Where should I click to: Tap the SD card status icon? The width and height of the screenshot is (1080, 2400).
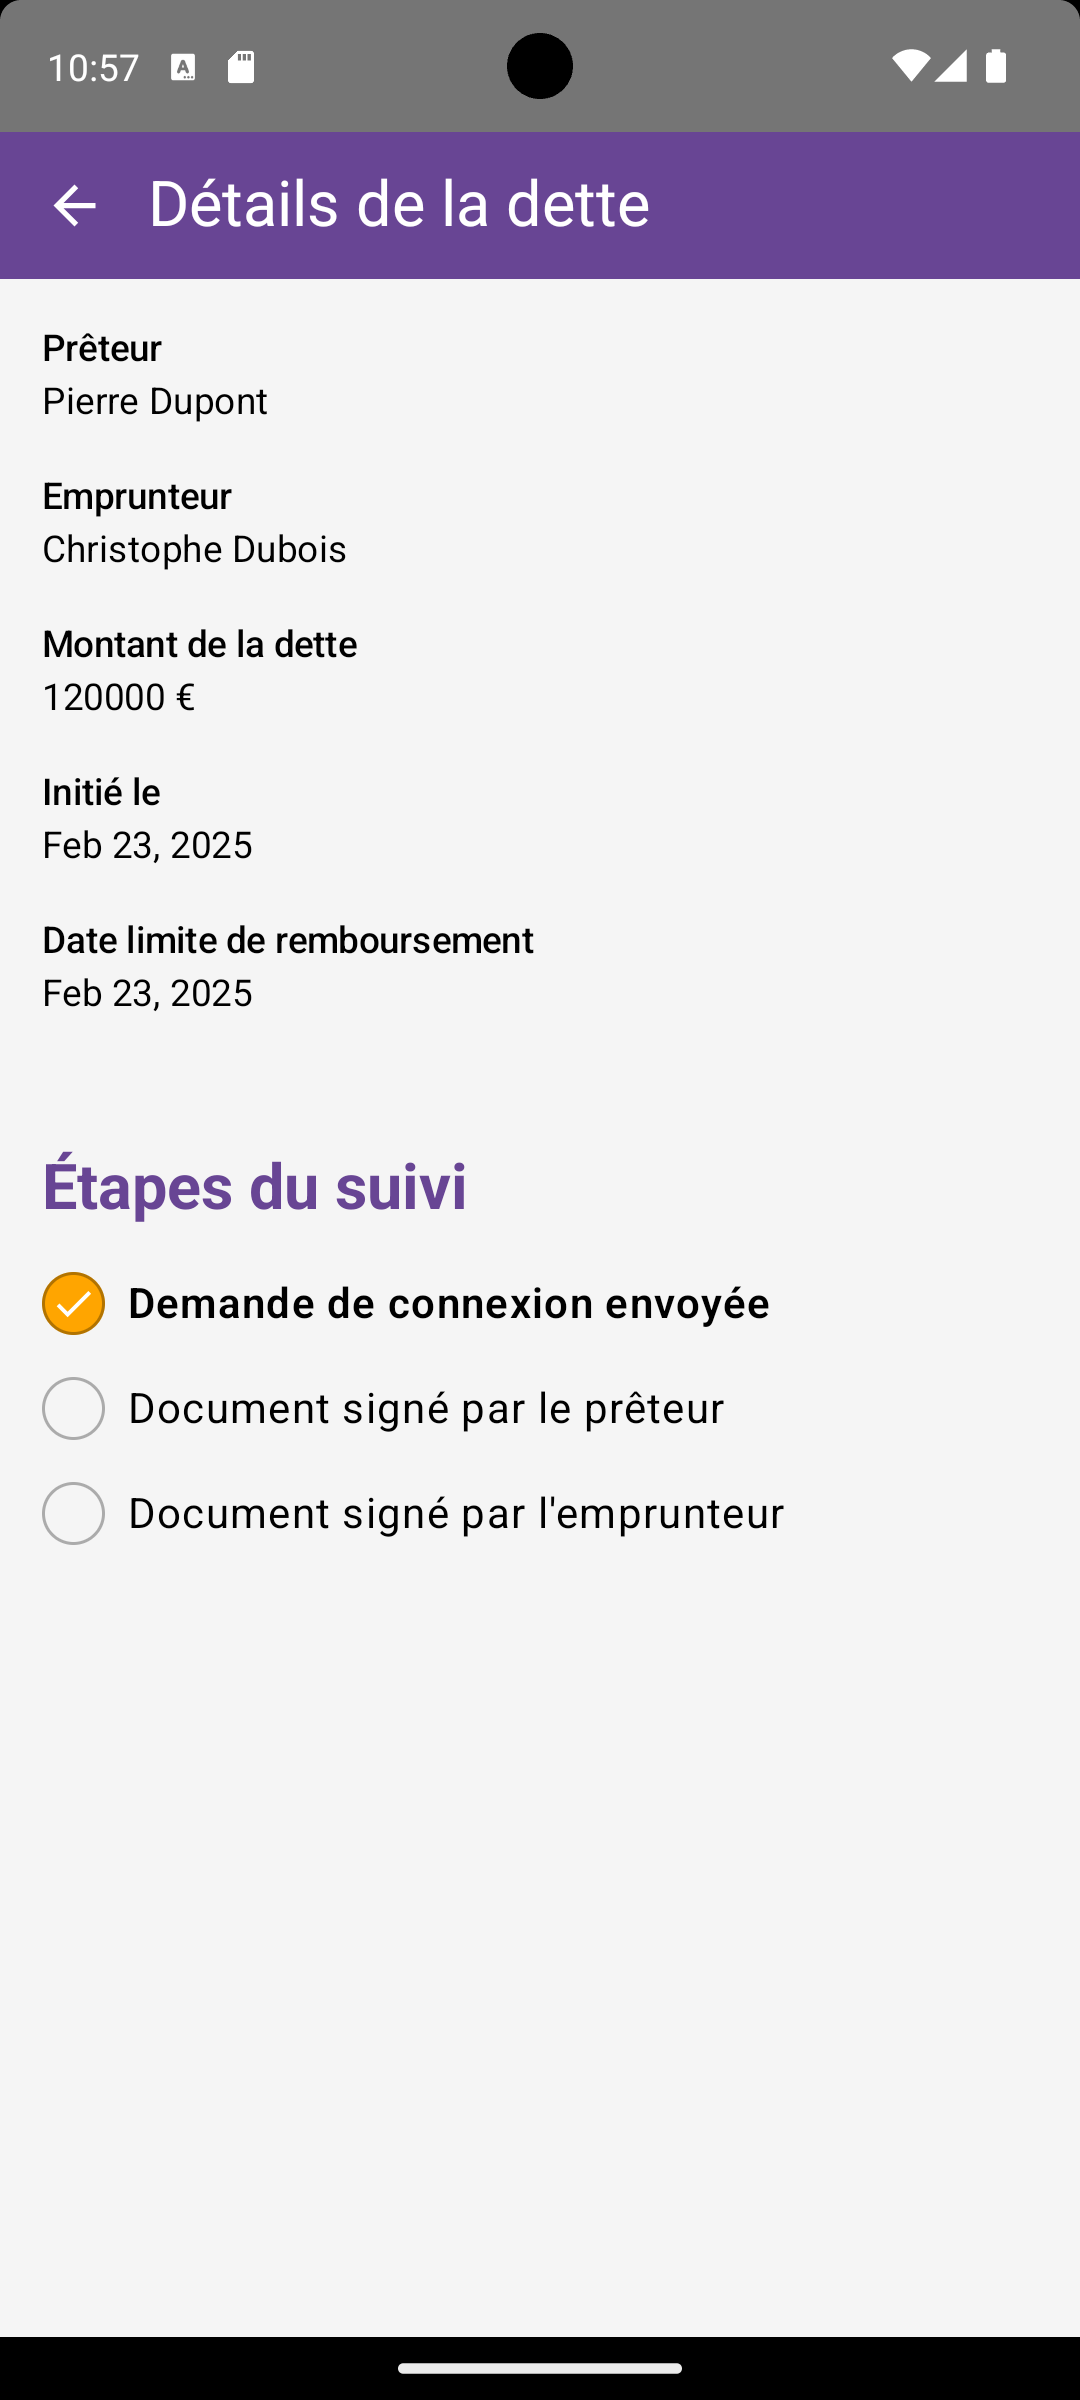[241, 67]
